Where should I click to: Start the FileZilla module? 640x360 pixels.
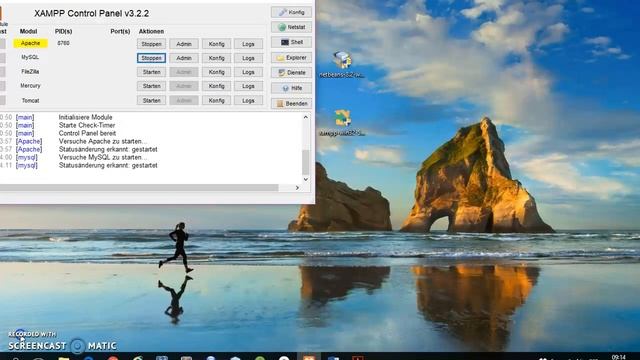[151, 72]
